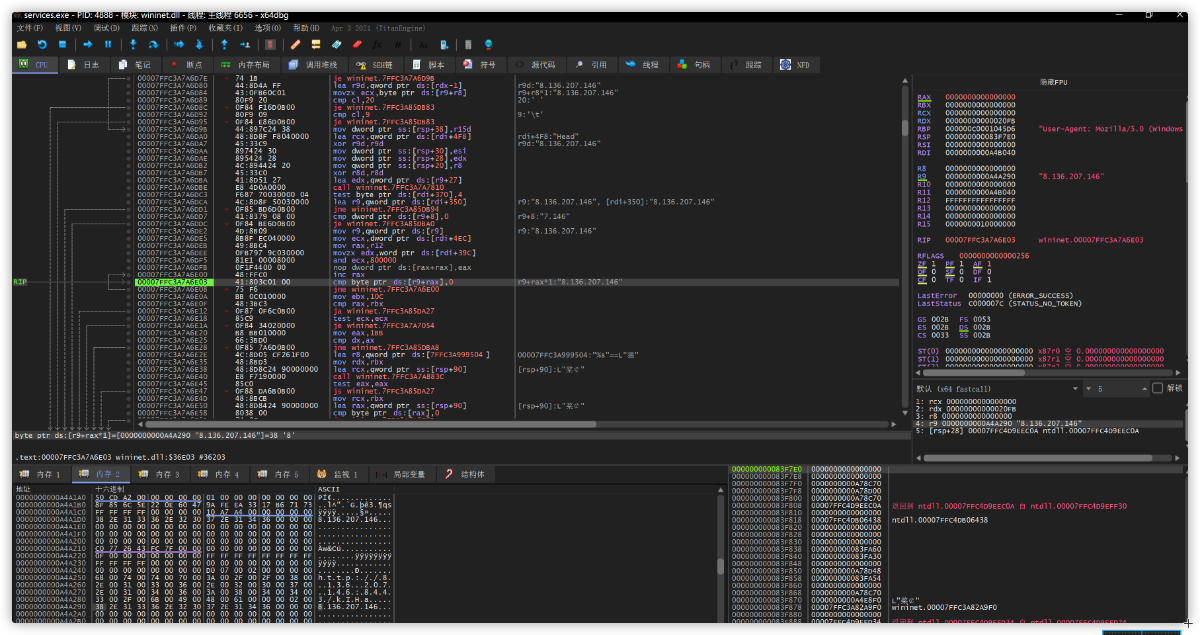Click the Stop debugging square icon
The width and height of the screenshot is (1200, 635).
[62, 45]
